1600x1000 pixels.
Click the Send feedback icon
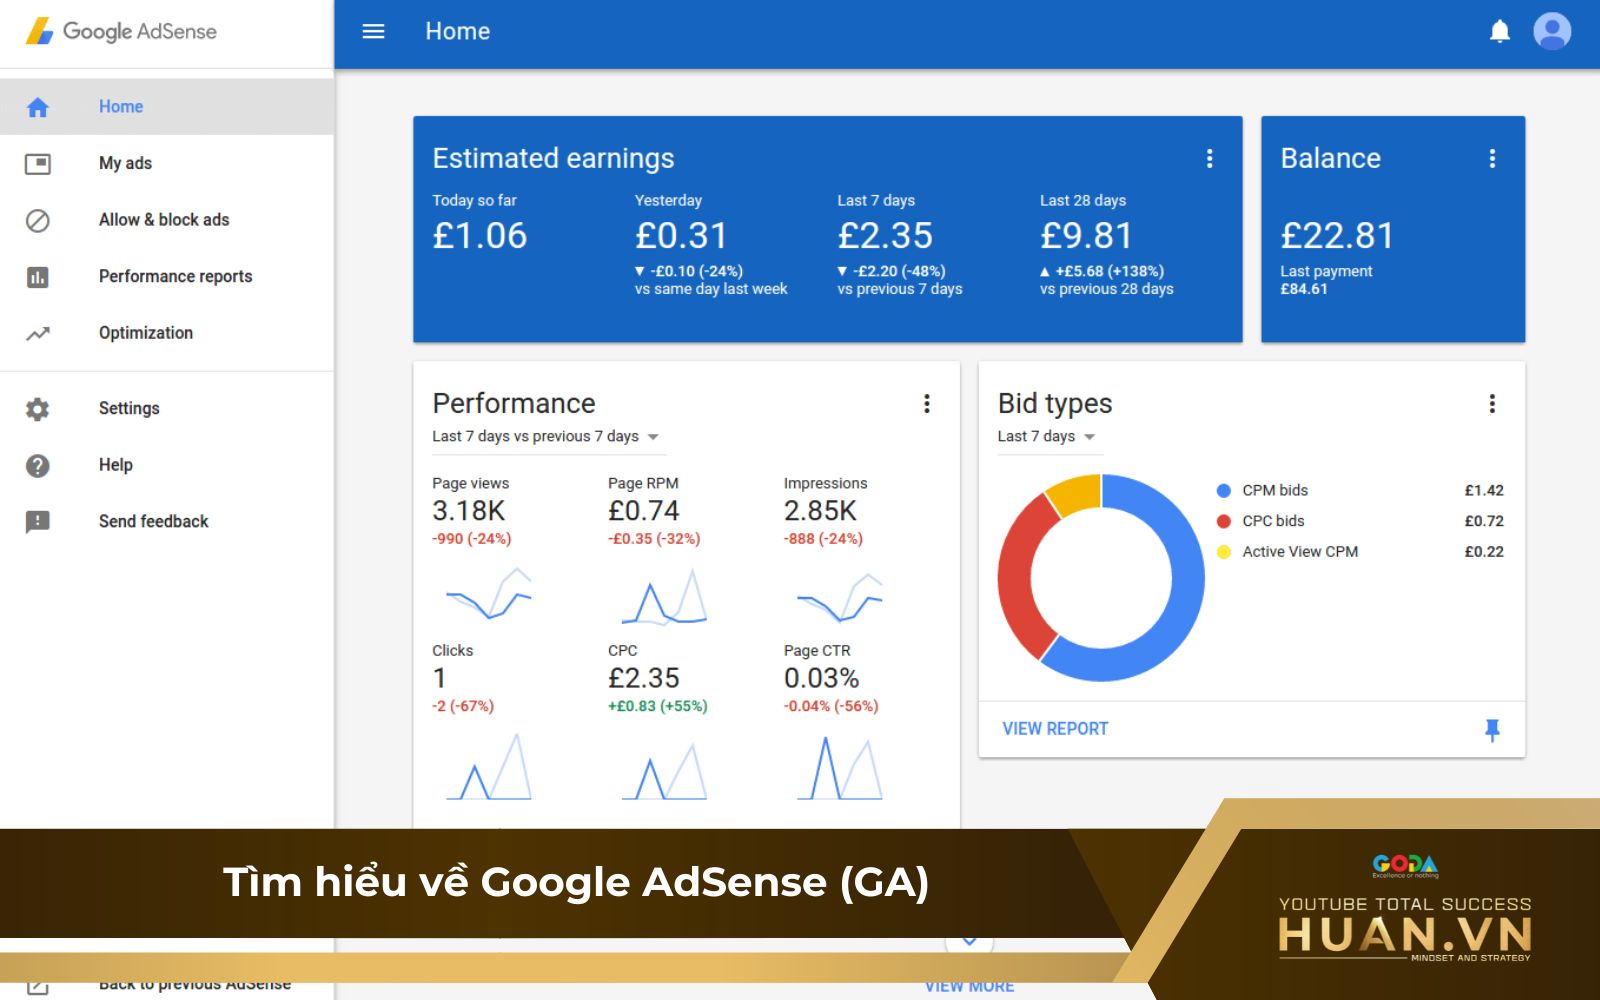click(38, 521)
